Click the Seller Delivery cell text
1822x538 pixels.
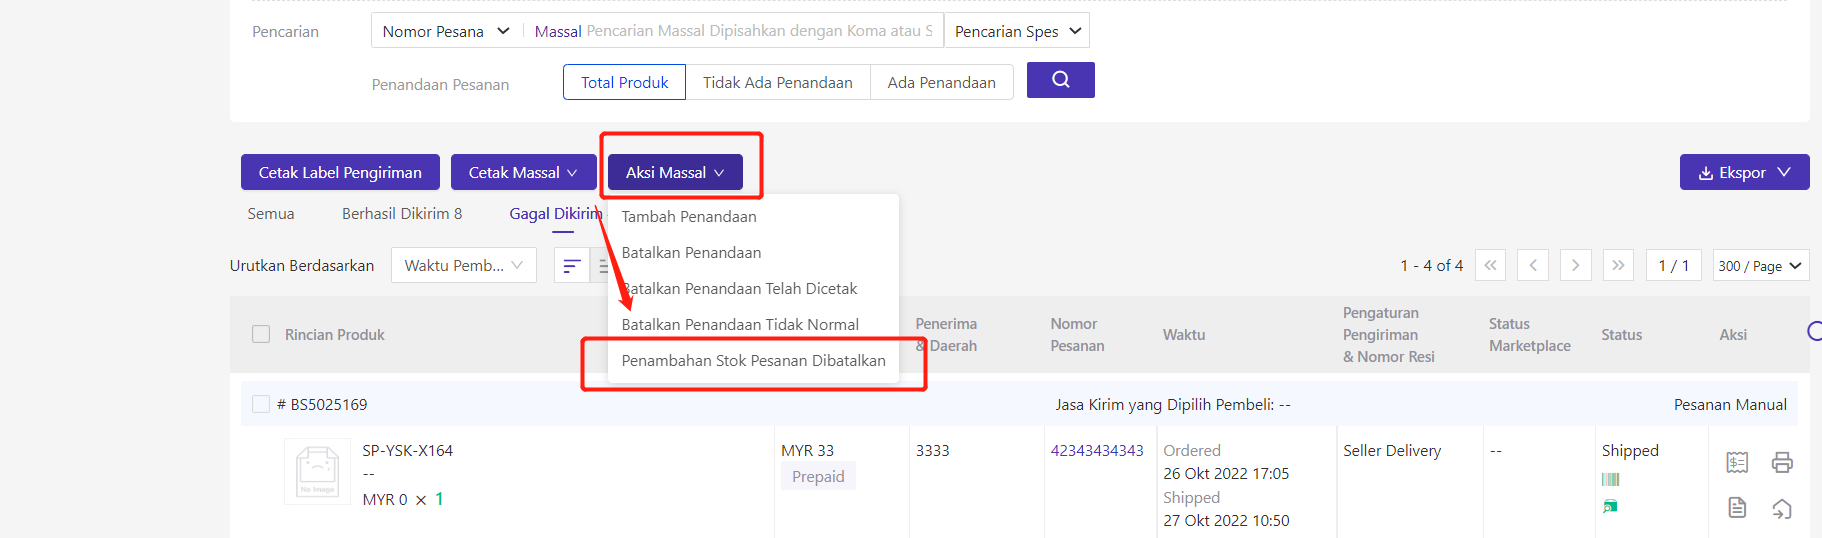click(x=1392, y=450)
